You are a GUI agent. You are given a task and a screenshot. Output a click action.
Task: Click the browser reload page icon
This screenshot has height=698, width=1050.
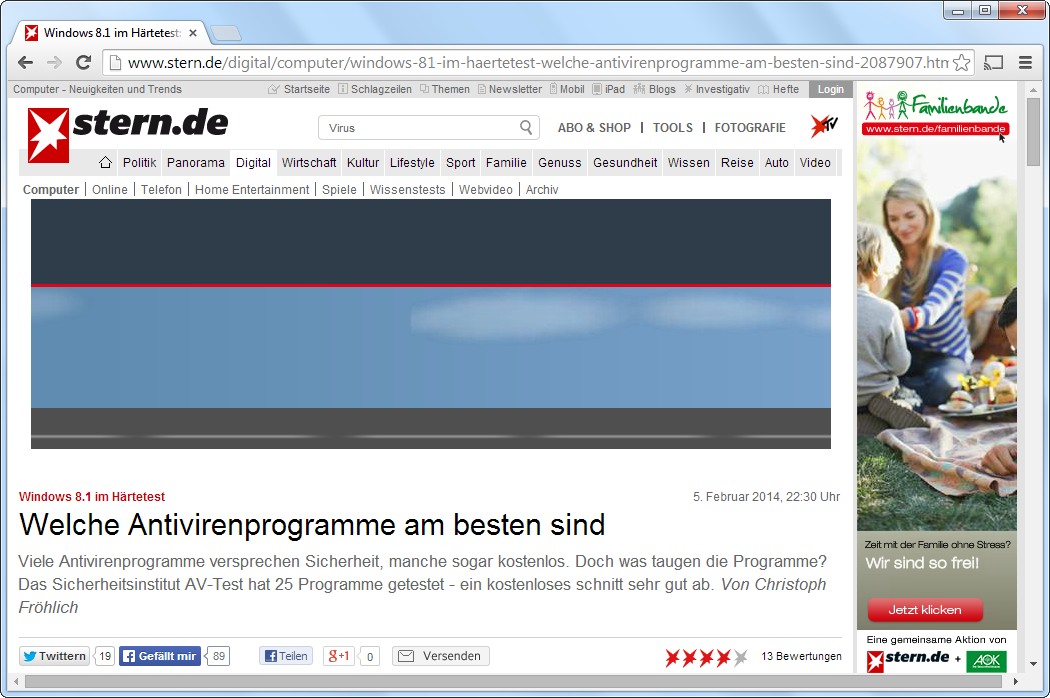pos(84,62)
